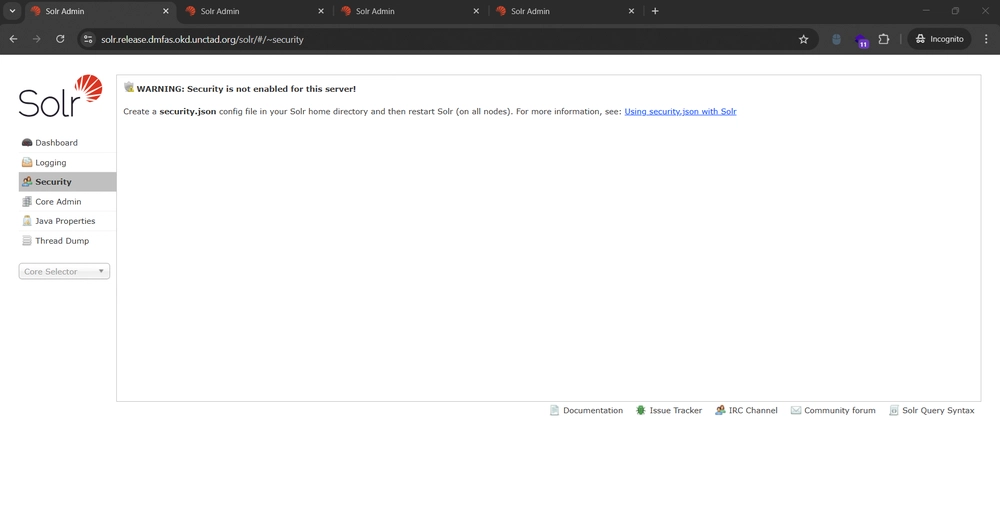Open the tab search dropdown arrow
This screenshot has height=528, width=1000.
(x=12, y=11)
